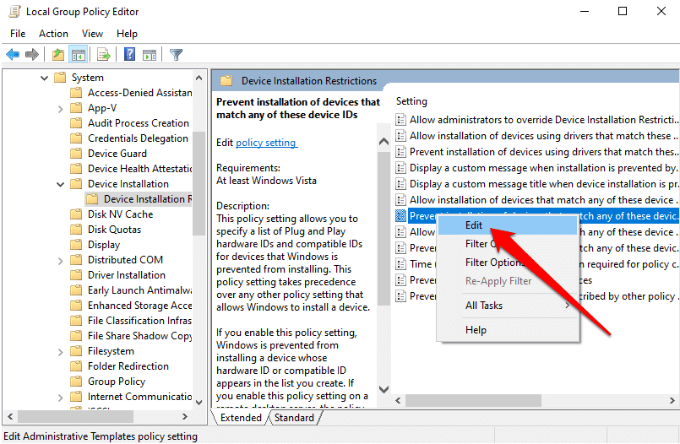This screenshot has height=444, width=680.
Task: Click the Display folder icon
Action: point(76,245)
